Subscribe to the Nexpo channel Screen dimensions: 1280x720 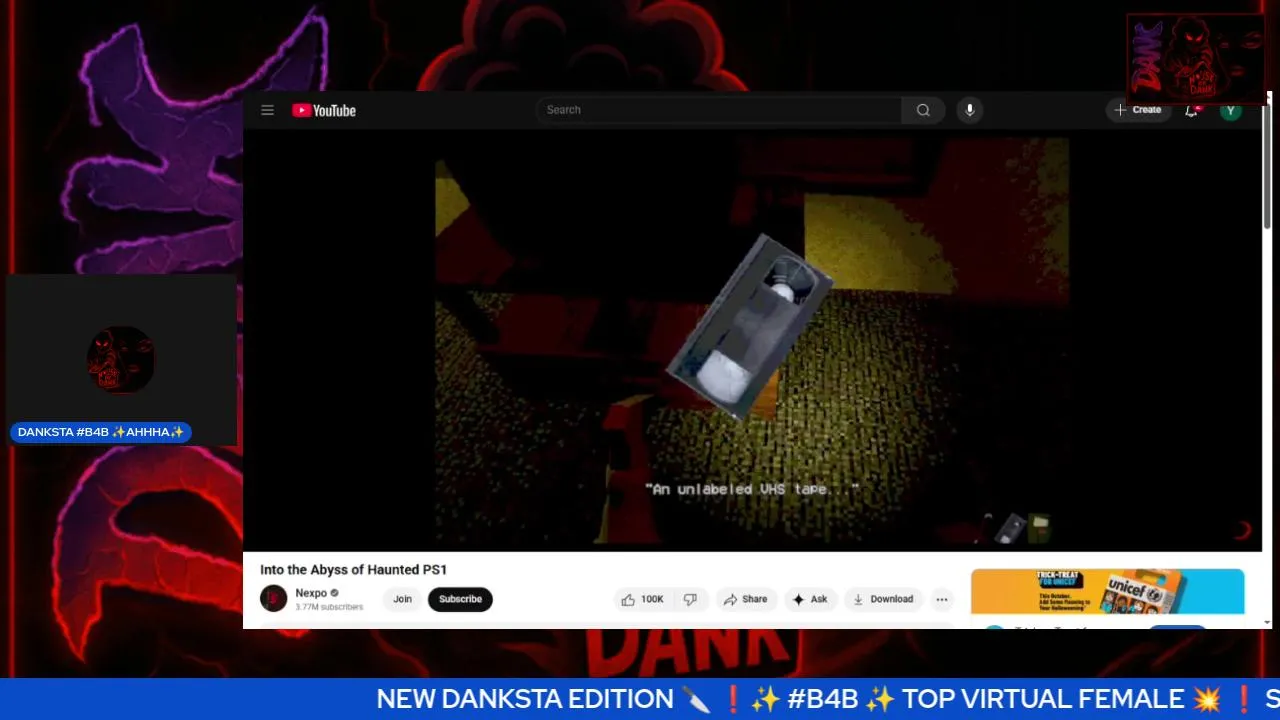click(x=460, y=599)
